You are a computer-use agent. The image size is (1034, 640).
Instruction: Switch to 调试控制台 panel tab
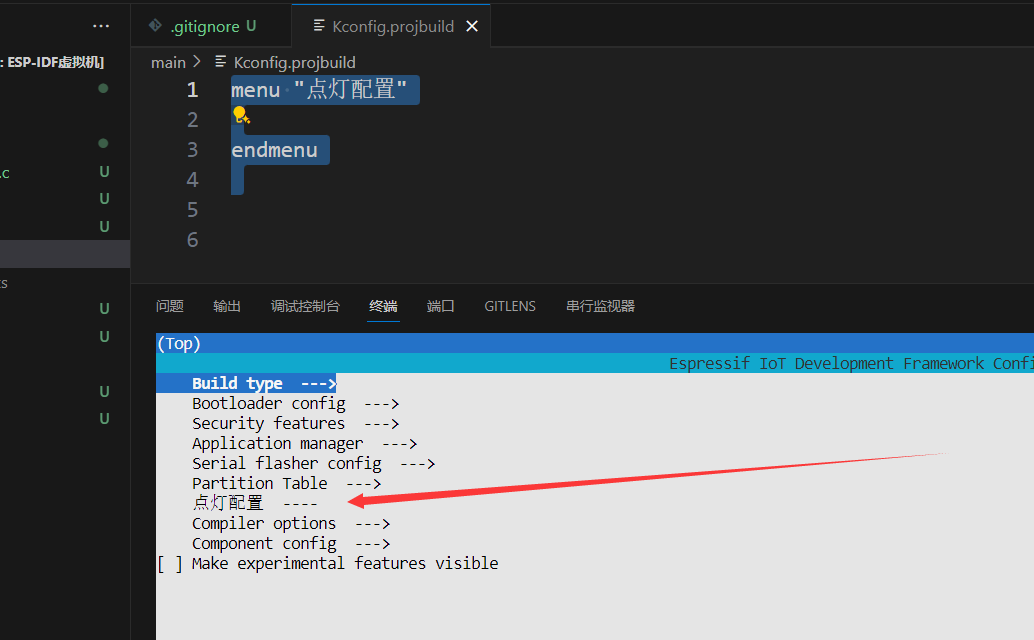pyautogui.click(x=305, y=306)
